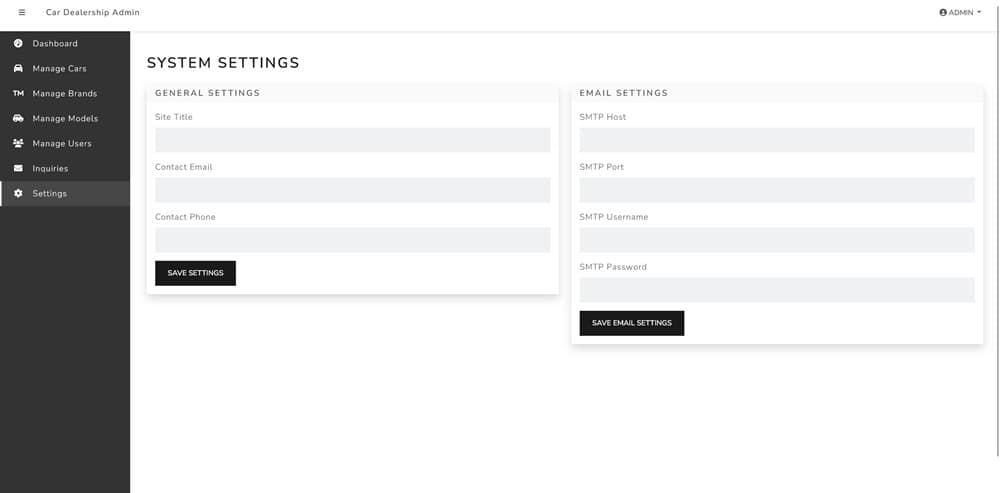
Task: Focus the SMTP Port field
Action: (776, 190)
